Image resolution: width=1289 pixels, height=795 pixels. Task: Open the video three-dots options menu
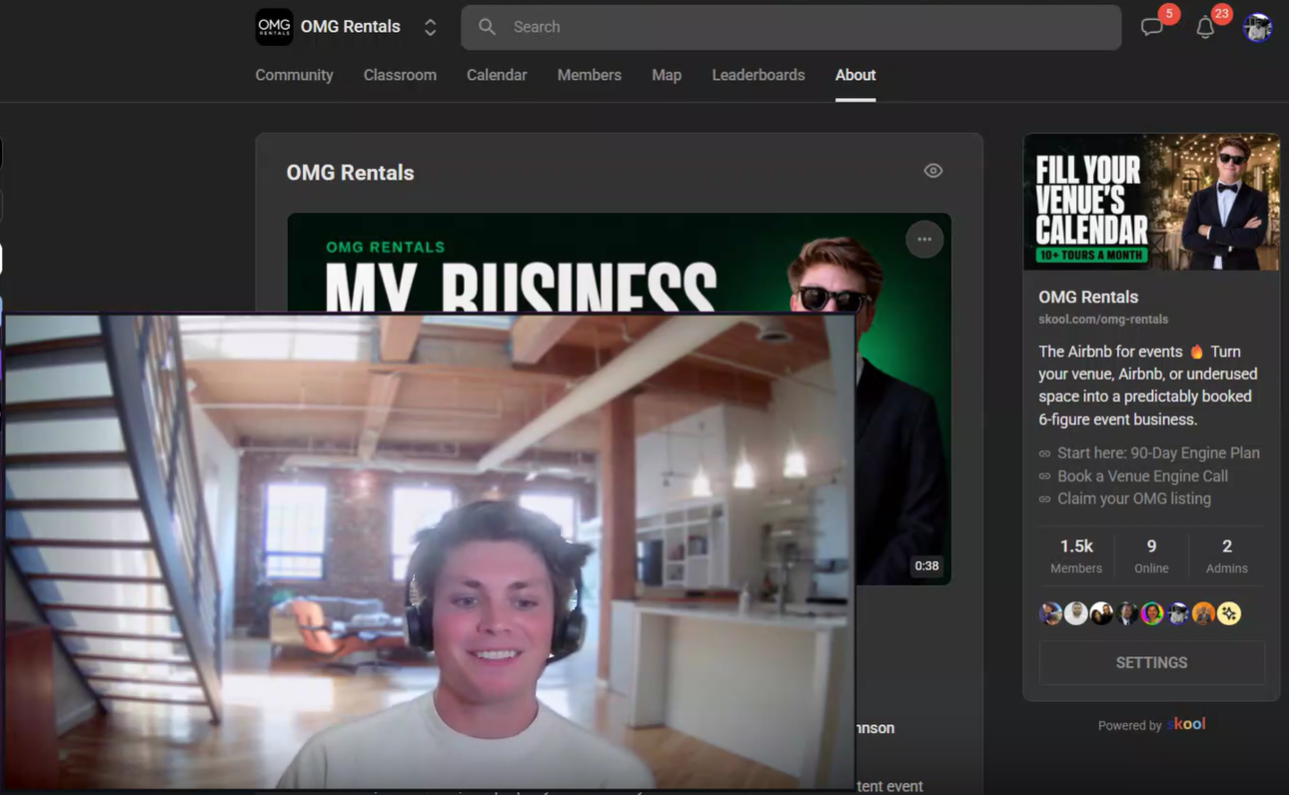pyautogui.click(x=924, y=239)
